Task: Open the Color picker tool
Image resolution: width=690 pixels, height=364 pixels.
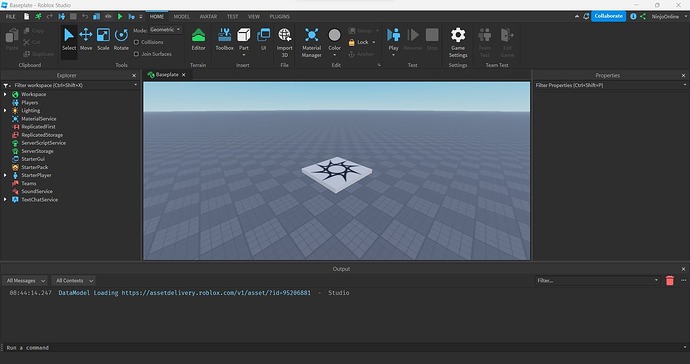Action: coord(334,42)
